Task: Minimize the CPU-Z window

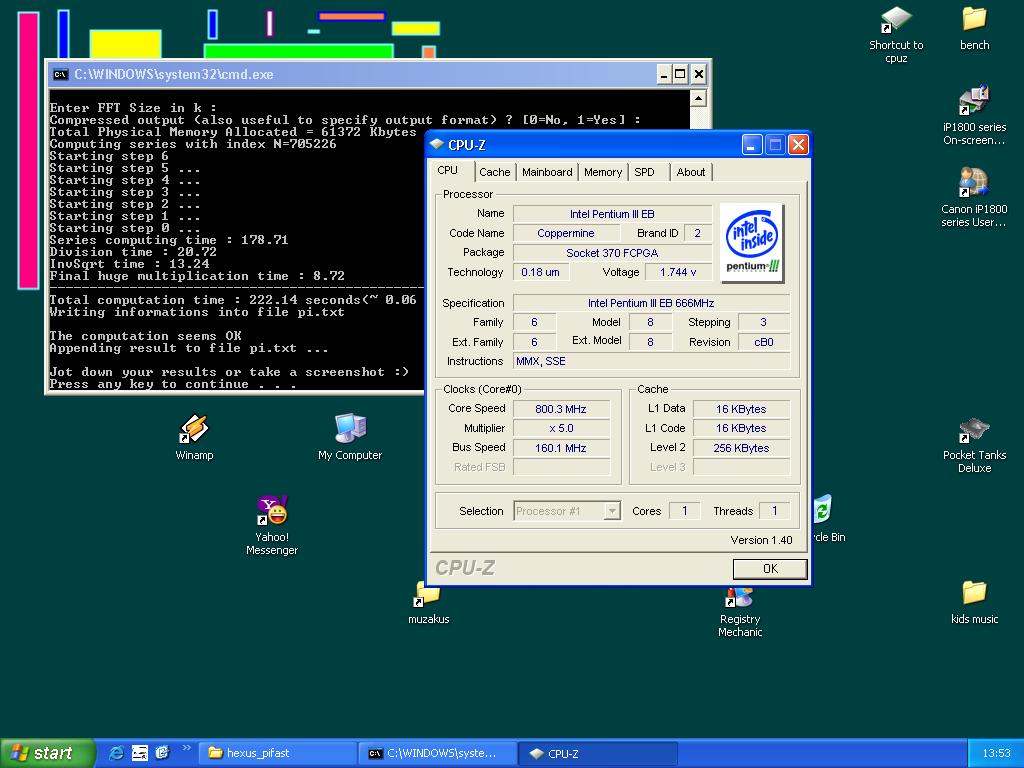Action: (752, 144)
